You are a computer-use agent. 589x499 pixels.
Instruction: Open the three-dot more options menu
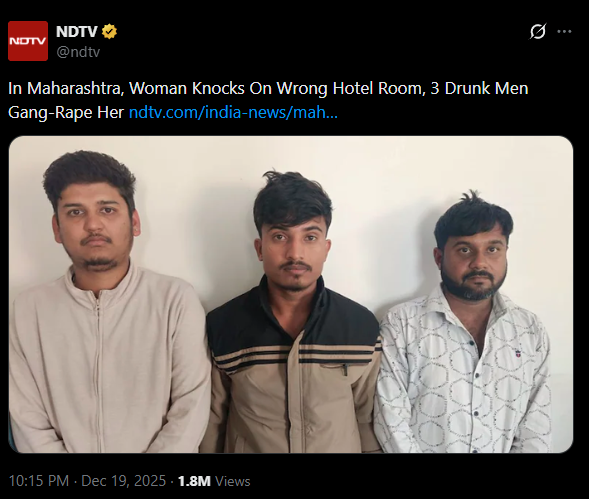click(x=564, y=32)
